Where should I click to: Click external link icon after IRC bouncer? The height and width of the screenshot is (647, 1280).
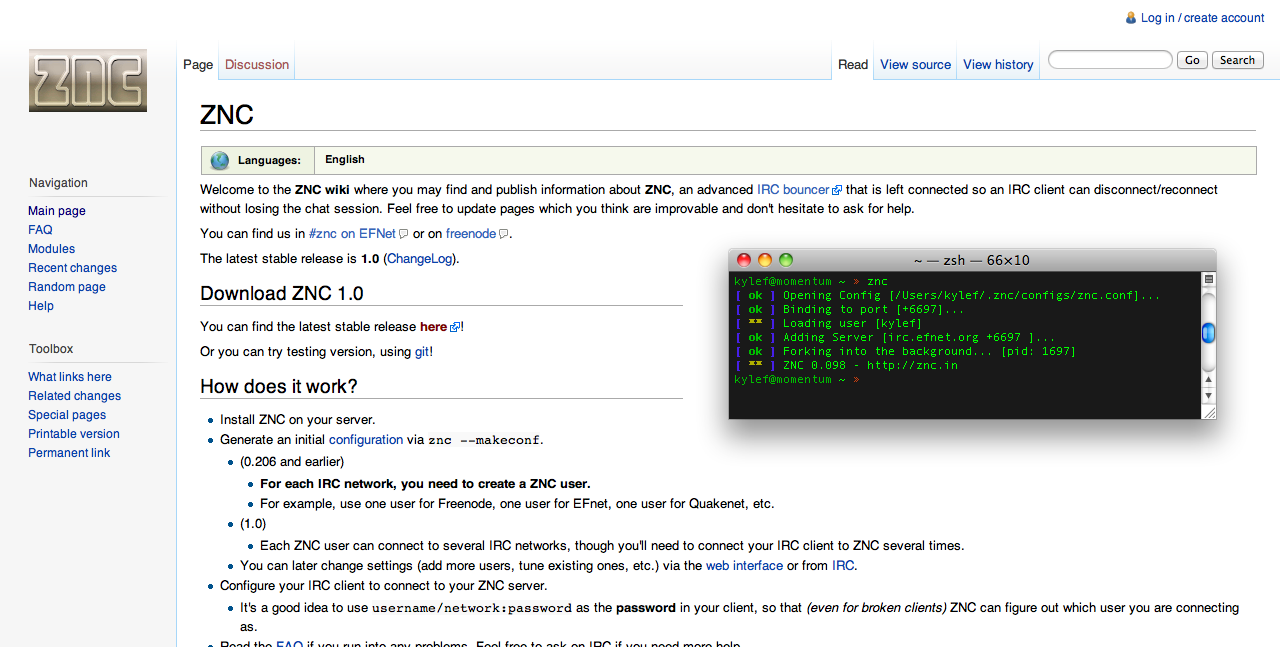(x=837, y=190)
